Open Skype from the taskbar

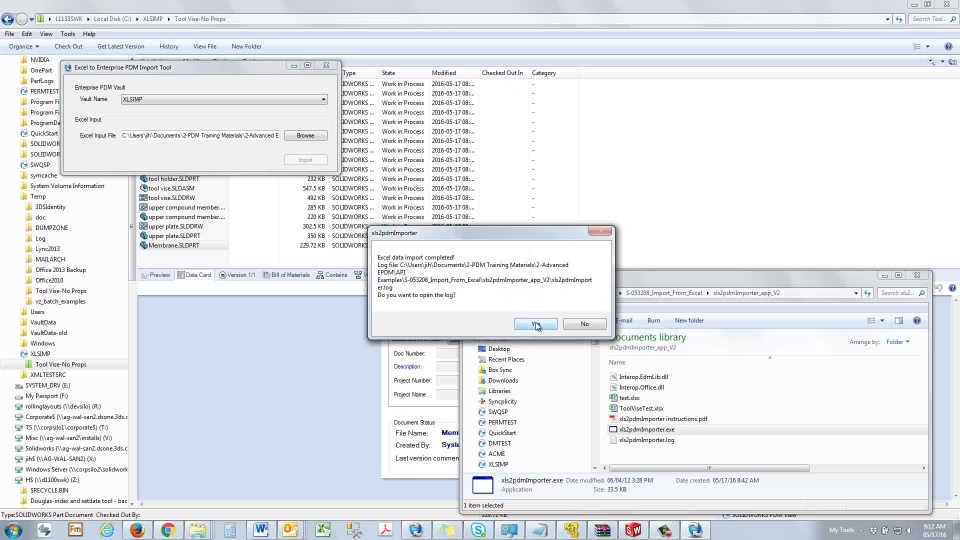coord(478,530)
